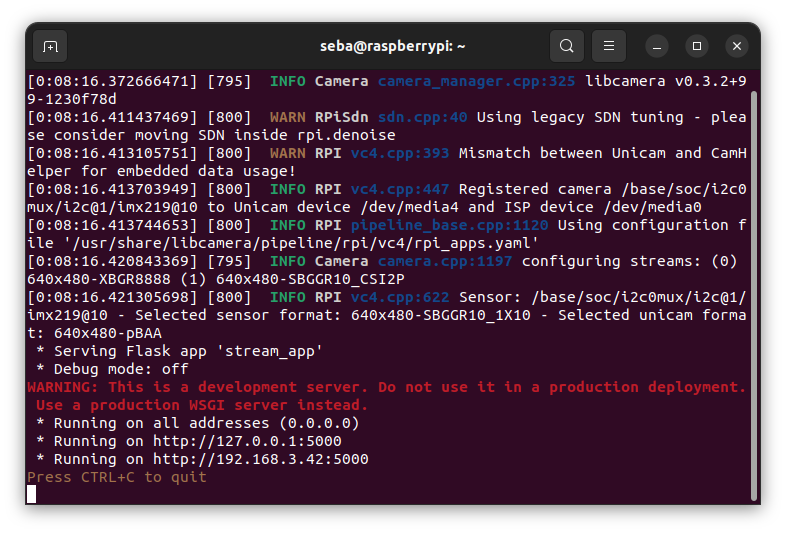Image resolution: width=786 pixels, height=533 pixels.
Task: Click pipeline_base.cpp:1120 source reference
Action: coord(450,226)
